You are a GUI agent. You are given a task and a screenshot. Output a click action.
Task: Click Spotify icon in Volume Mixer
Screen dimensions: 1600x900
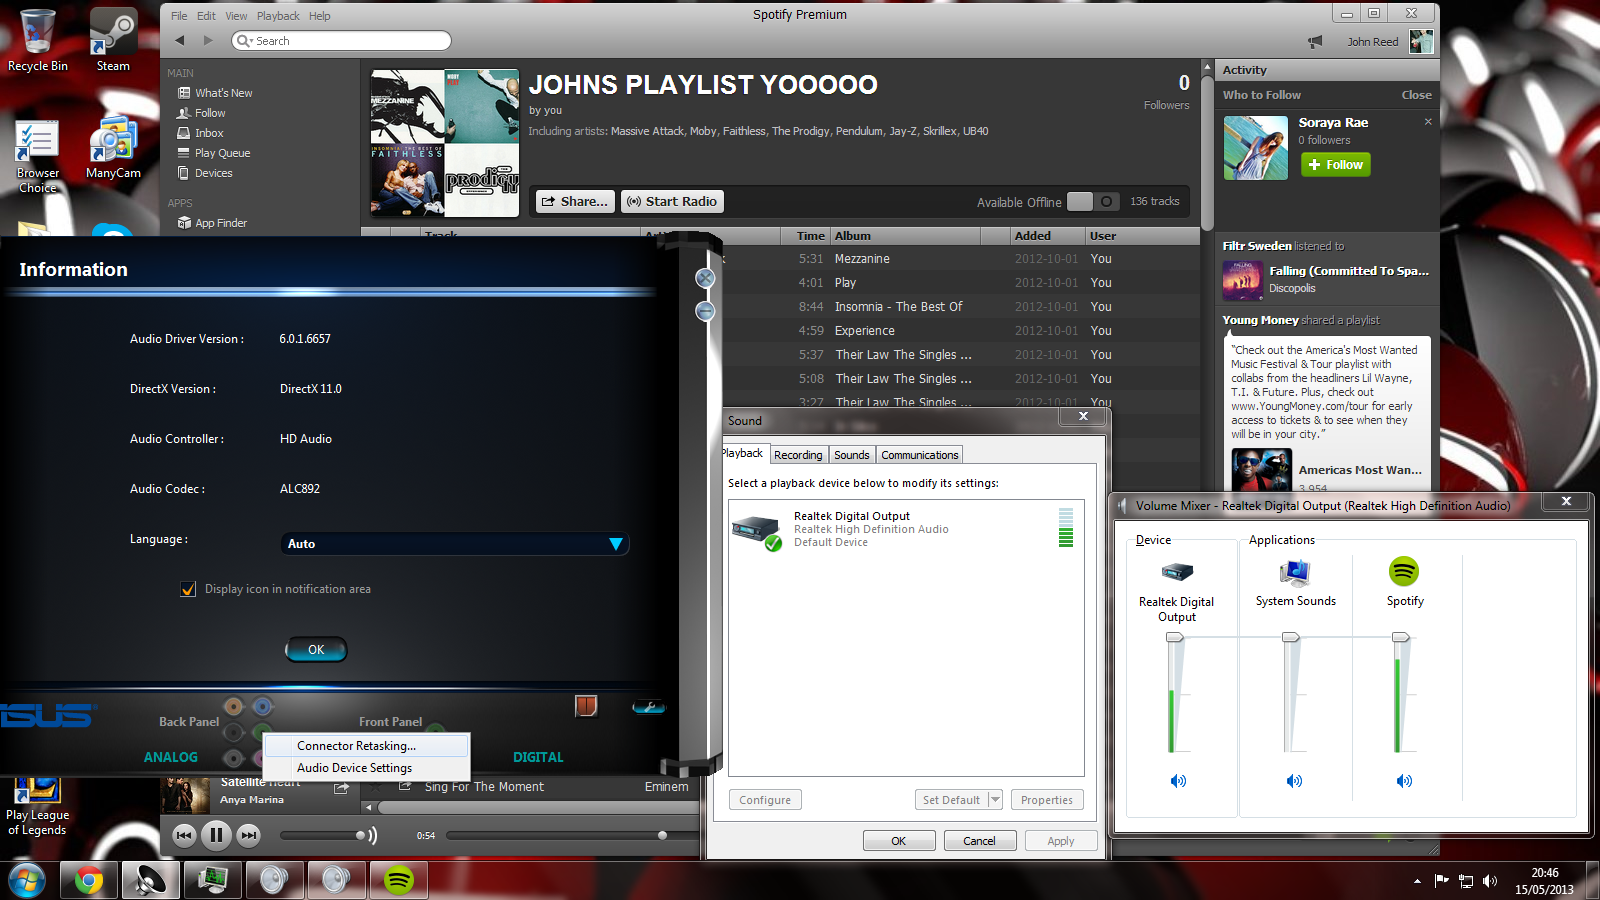[x=1404, y=571]
